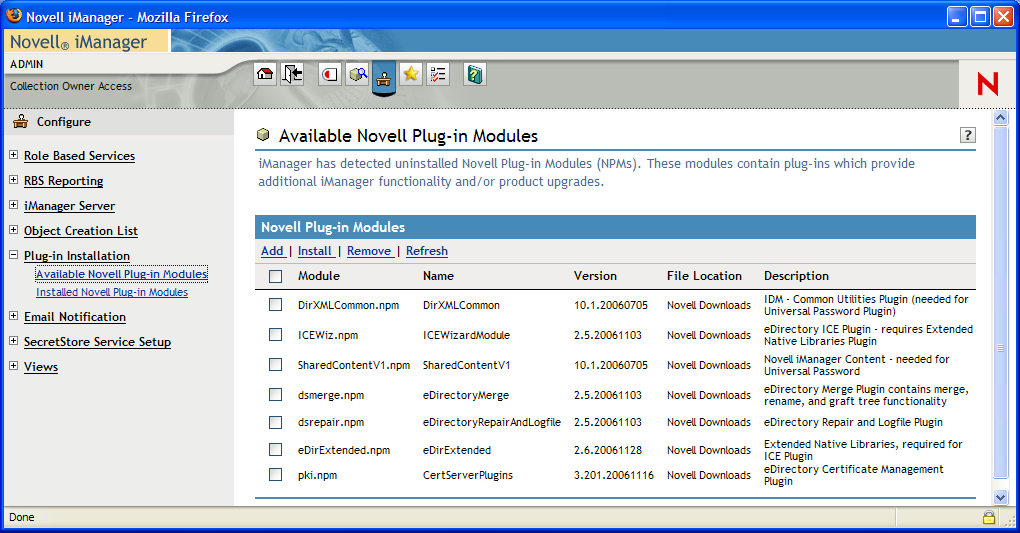Open iManager Server category
Viewport: 1020px width, 533px height.
click(70, 206)
